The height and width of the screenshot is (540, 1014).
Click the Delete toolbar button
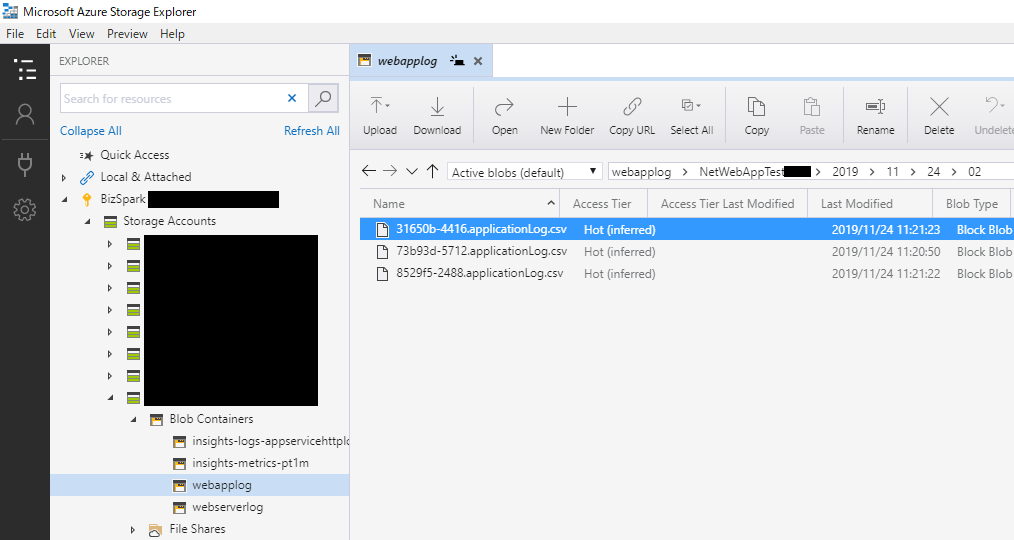(x=939, y=116)
